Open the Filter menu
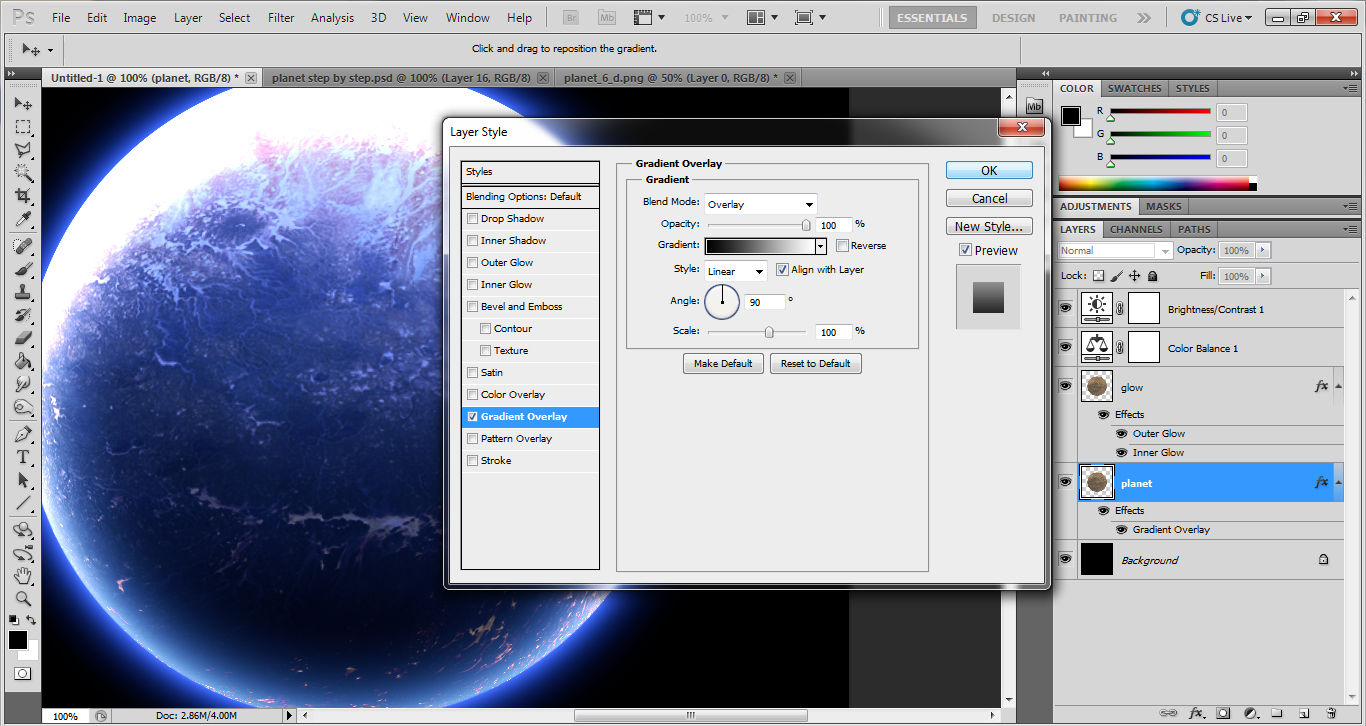Viewport: 1366px width, 726px height. [x=281, y=17]
